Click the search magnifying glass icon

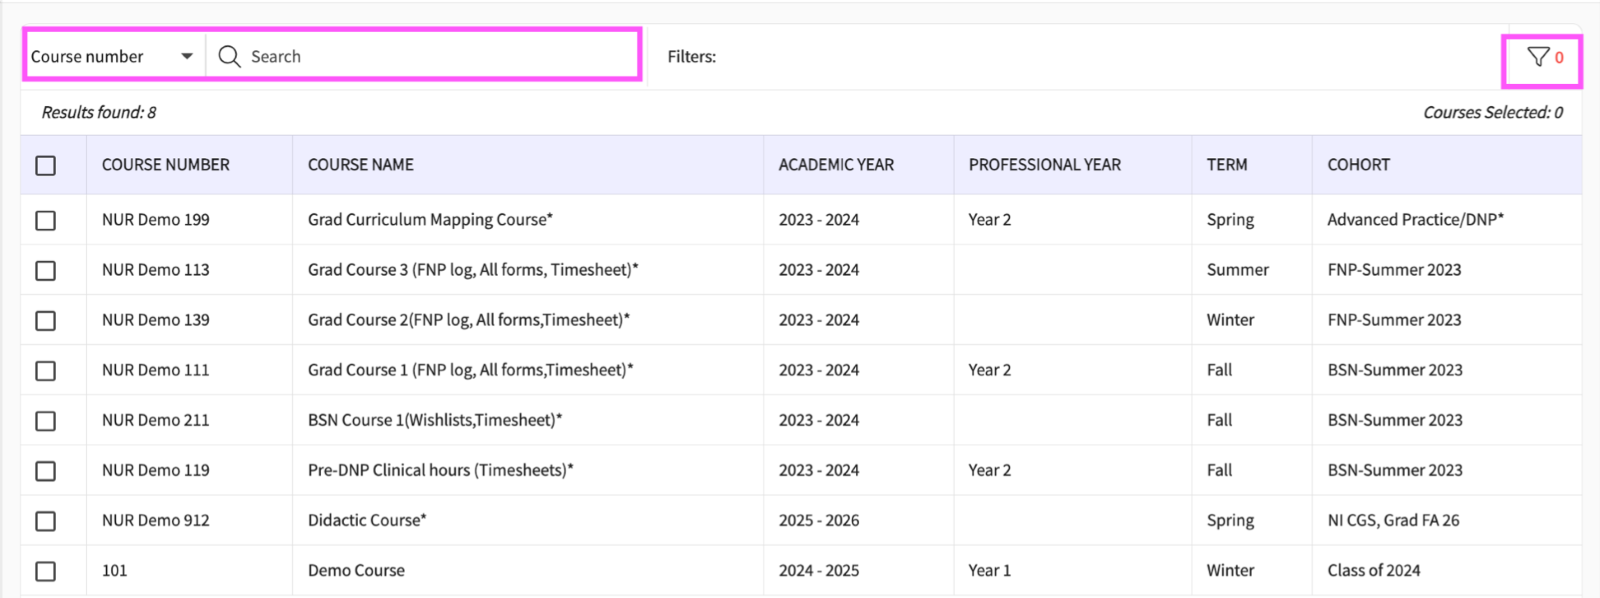pyautogui.click(x=229, y=57)
